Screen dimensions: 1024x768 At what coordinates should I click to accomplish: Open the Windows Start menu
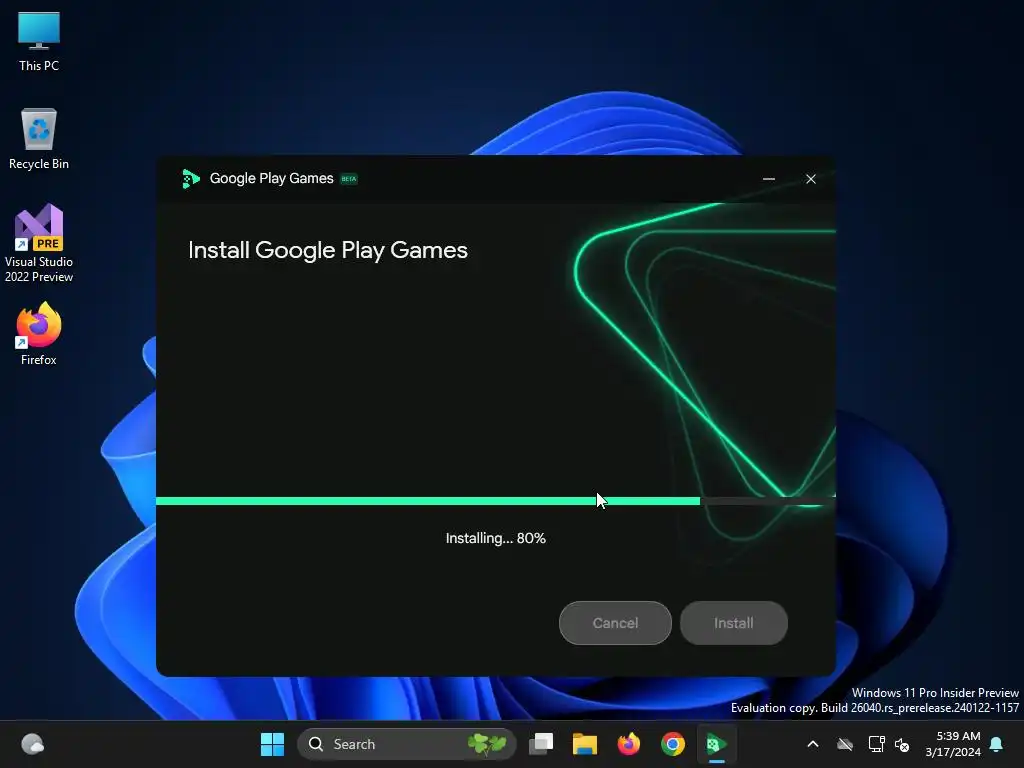point(272,744)
